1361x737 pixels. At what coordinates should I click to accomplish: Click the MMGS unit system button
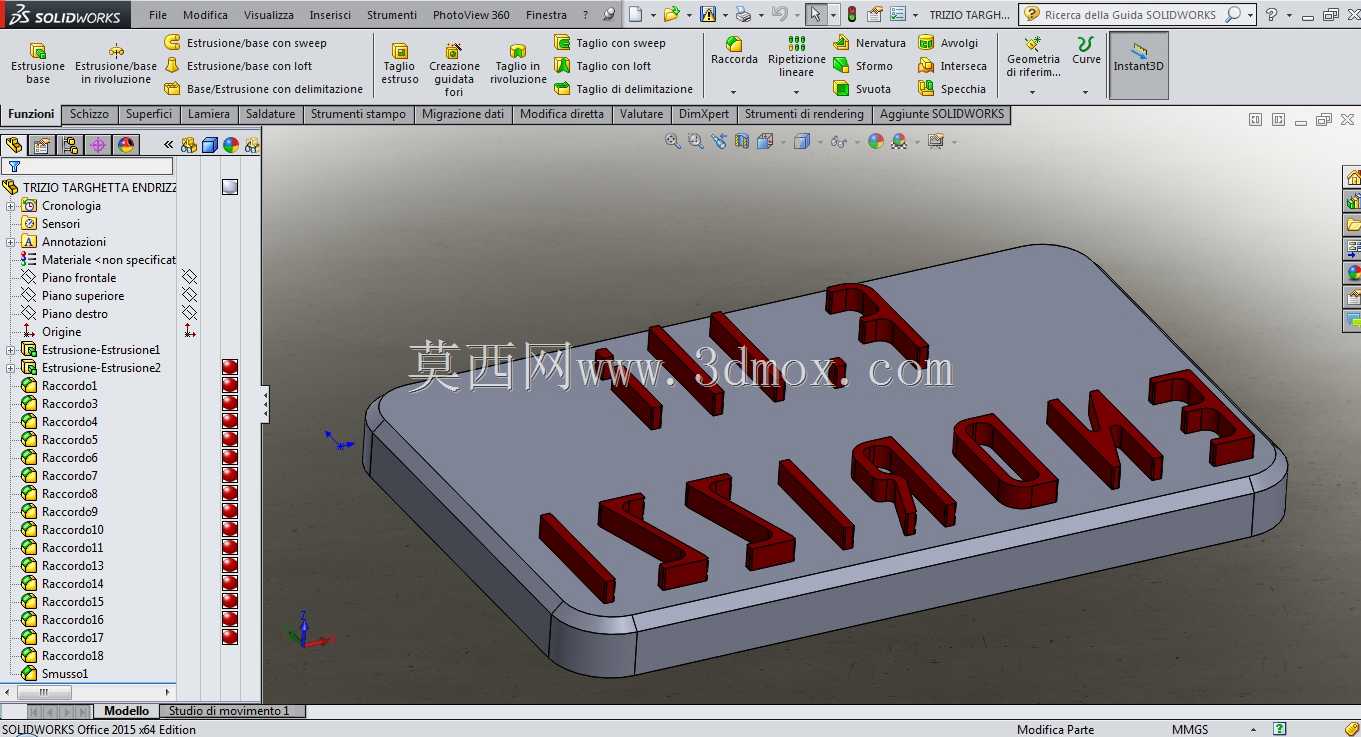(x=1189, y=729)
